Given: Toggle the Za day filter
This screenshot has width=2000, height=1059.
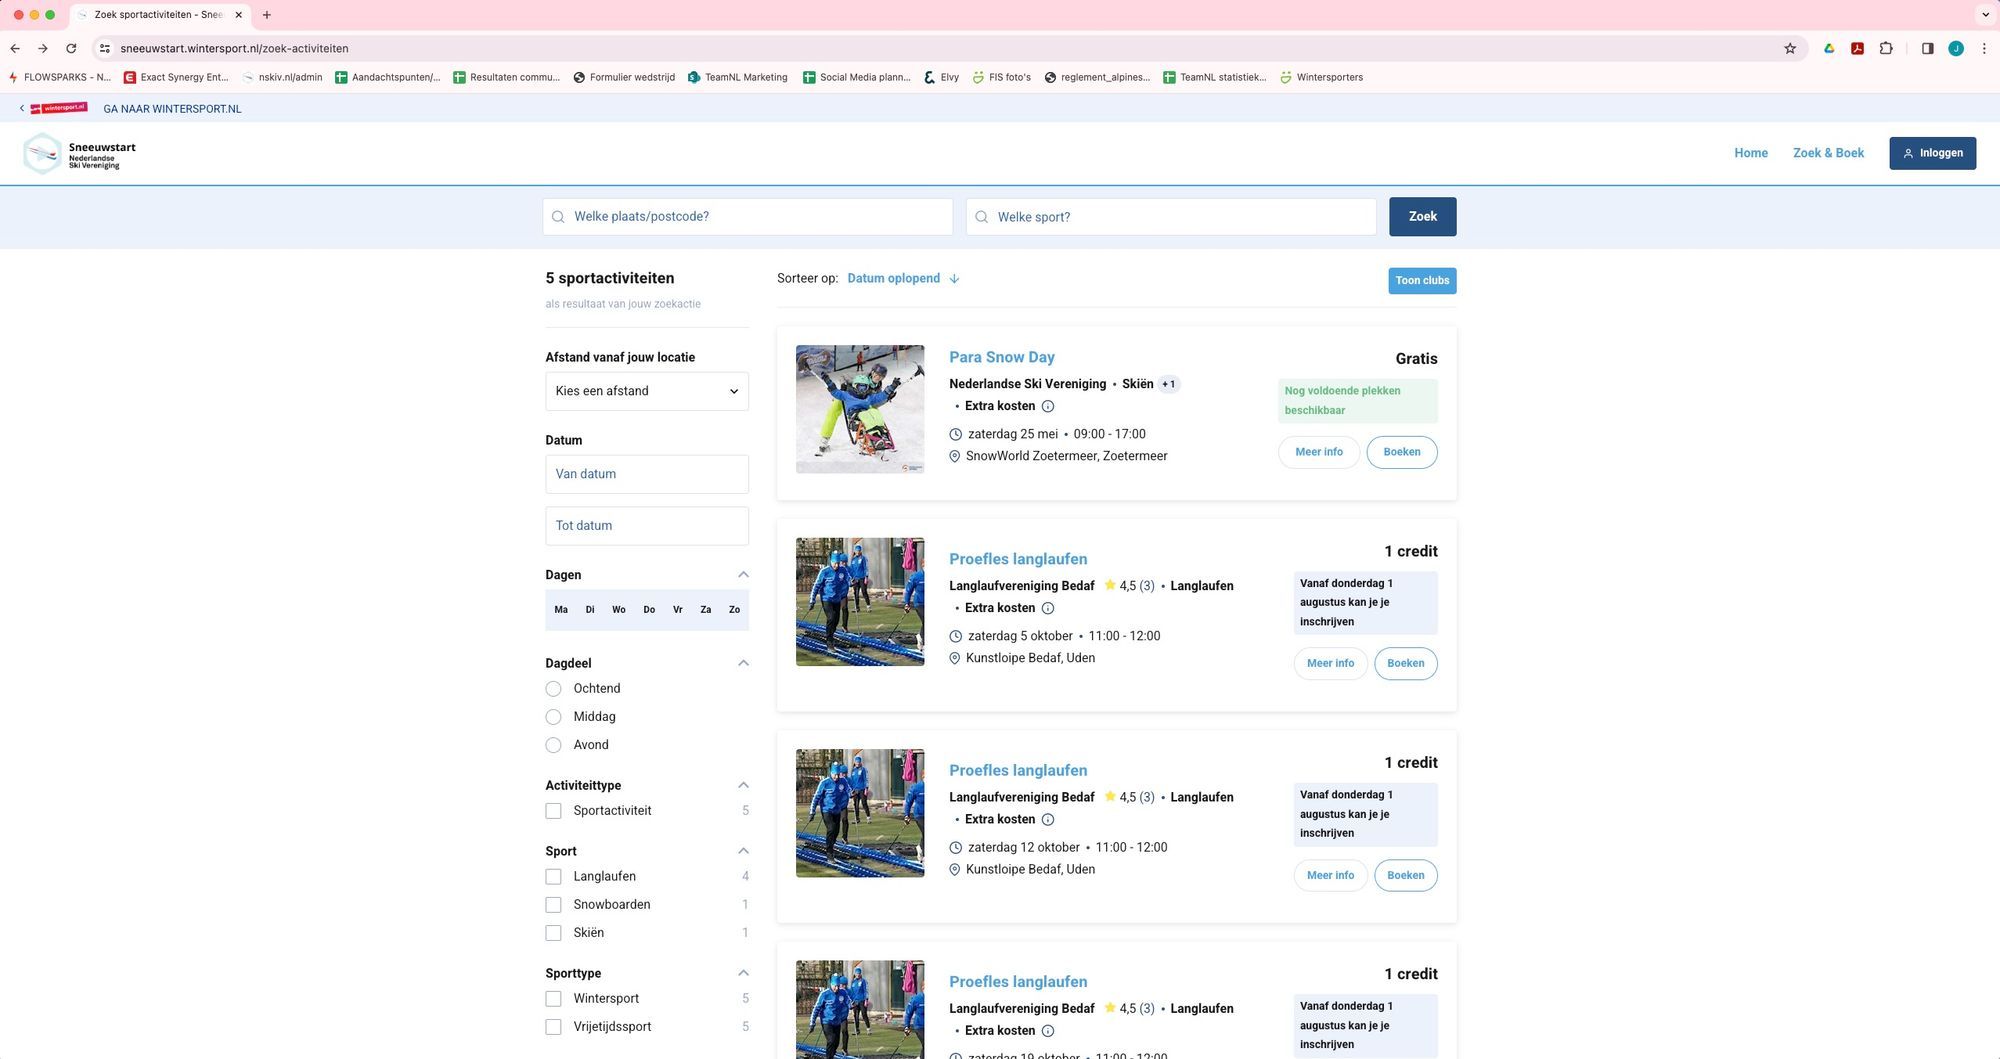Looking at the screenshot, I should tap(706, 610).
